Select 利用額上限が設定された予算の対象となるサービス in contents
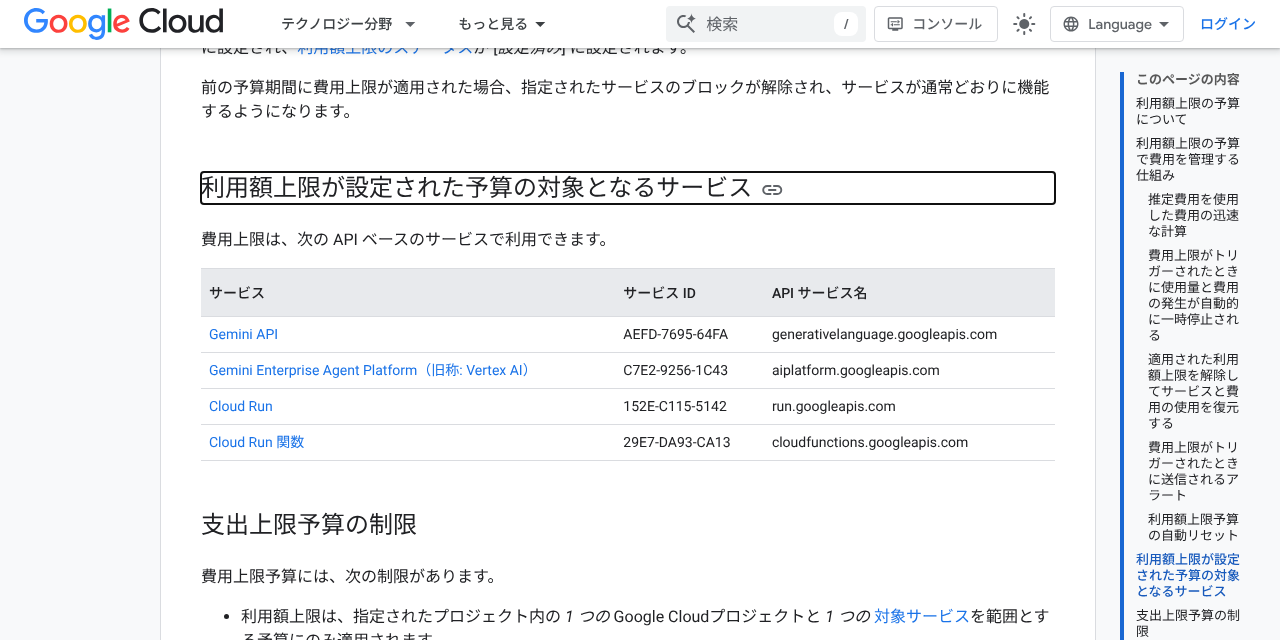 click(1188, 575)
